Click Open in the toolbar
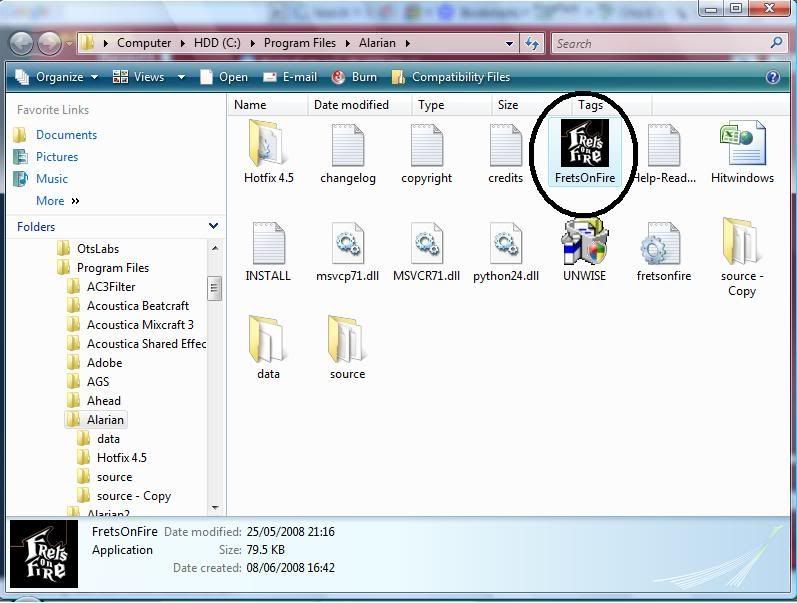 224,77
